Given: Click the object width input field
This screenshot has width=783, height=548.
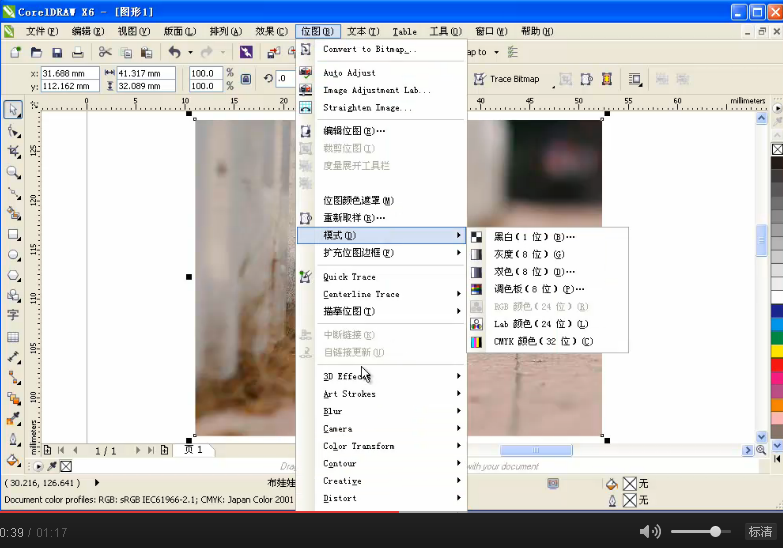Looking at the screenshot, I should (146, 73).
